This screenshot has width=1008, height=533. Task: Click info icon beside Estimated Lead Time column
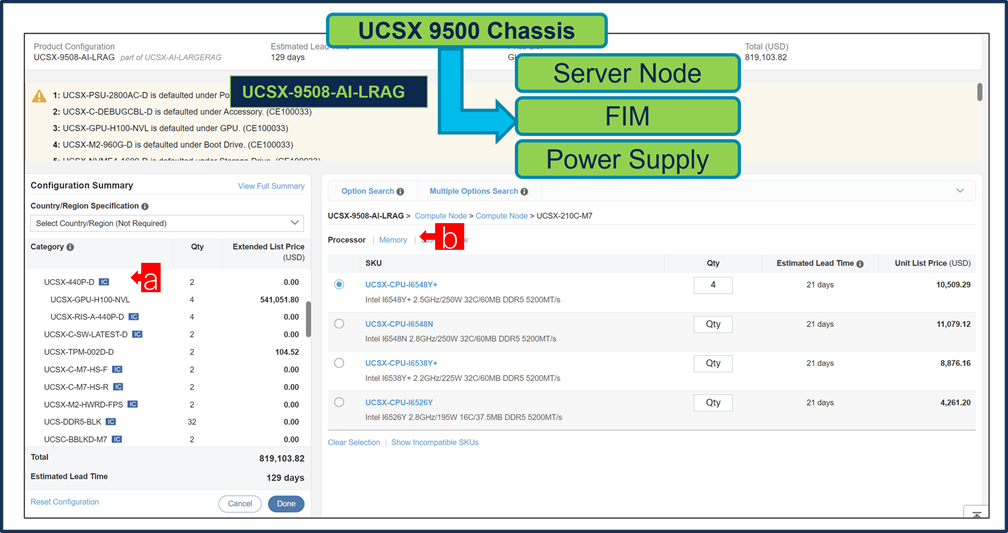pyautogui.click(x=860, y=264)
